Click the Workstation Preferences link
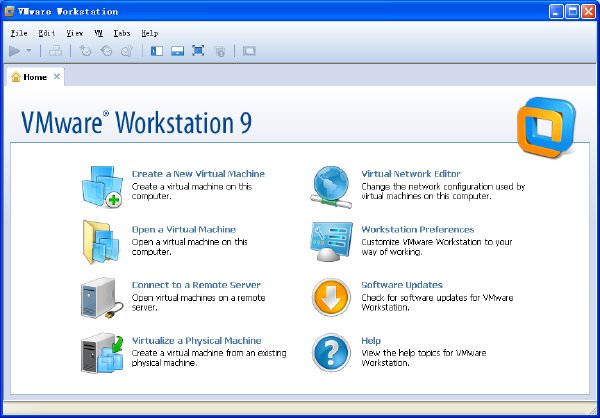The width and height of the screenshot is (600, 418). pos(418,230)
